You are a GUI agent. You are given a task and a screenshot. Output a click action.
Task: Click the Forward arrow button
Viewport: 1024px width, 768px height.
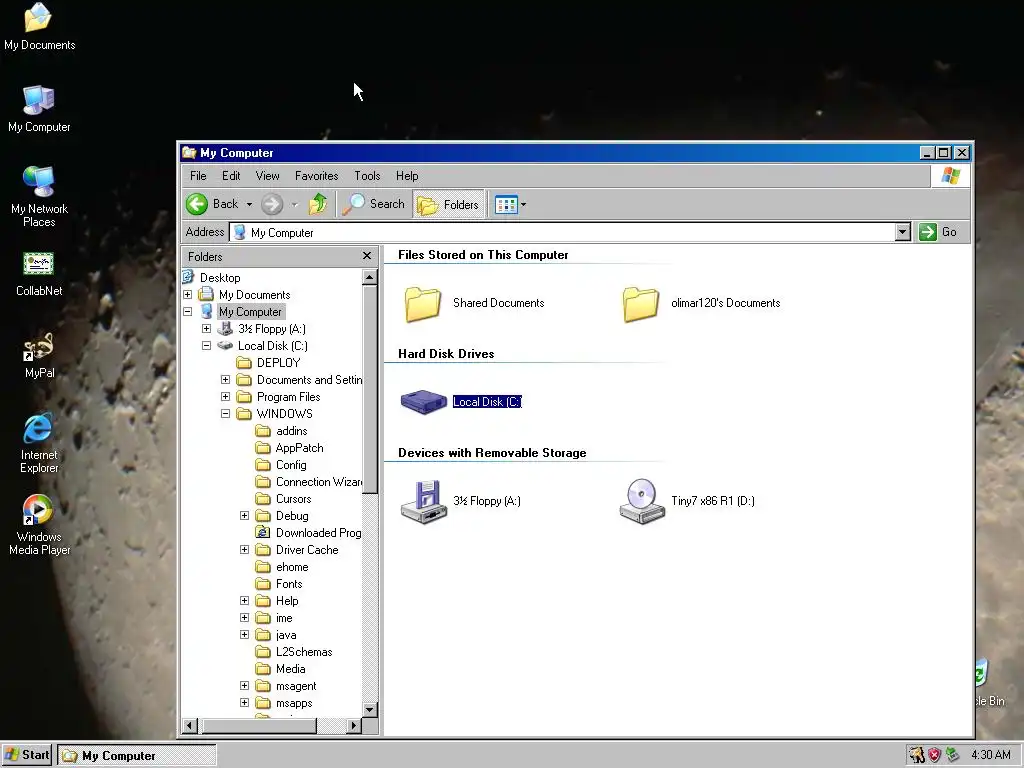pos(272,204)
